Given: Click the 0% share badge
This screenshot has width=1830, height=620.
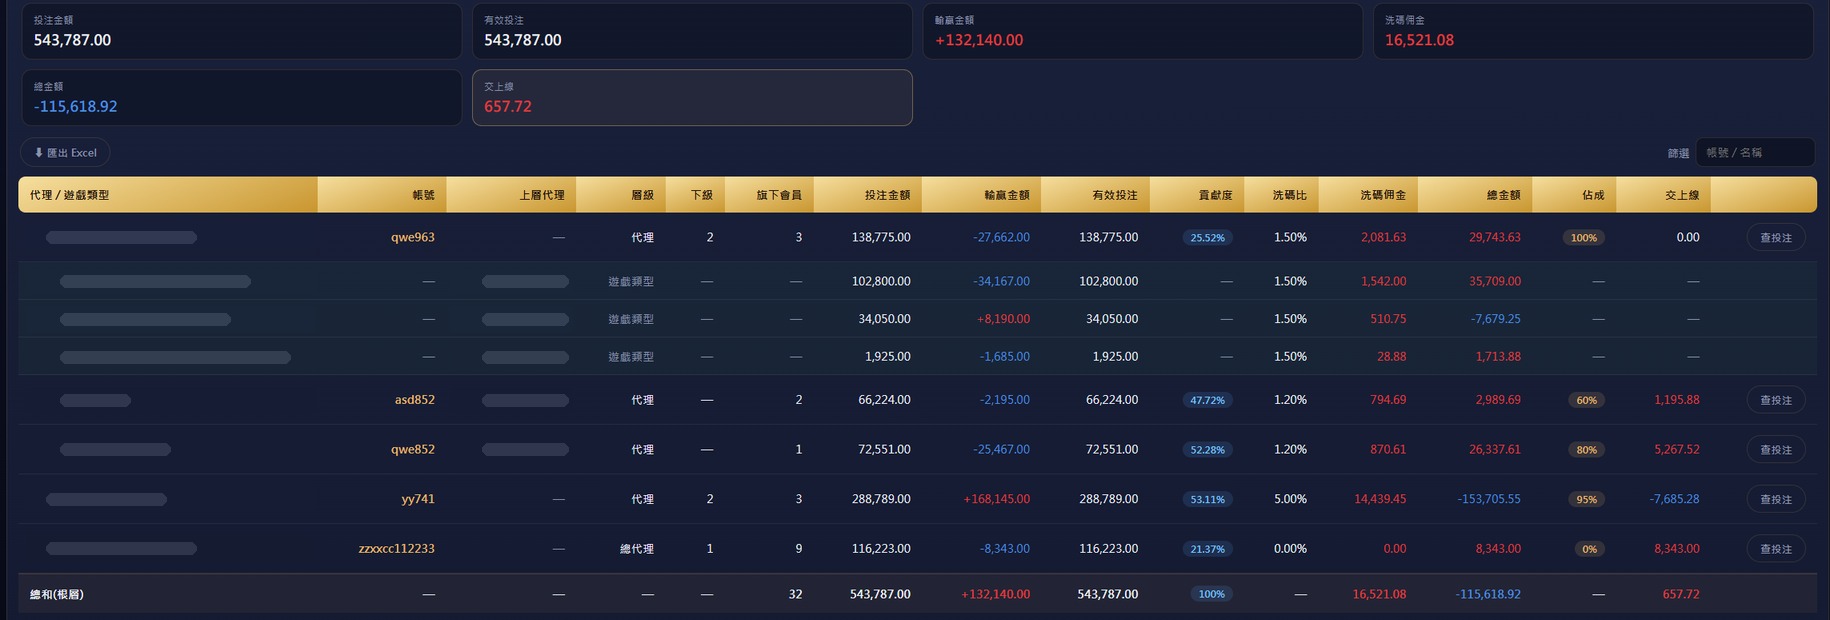Looking at the screenshot, I should tap(1590, 549).
